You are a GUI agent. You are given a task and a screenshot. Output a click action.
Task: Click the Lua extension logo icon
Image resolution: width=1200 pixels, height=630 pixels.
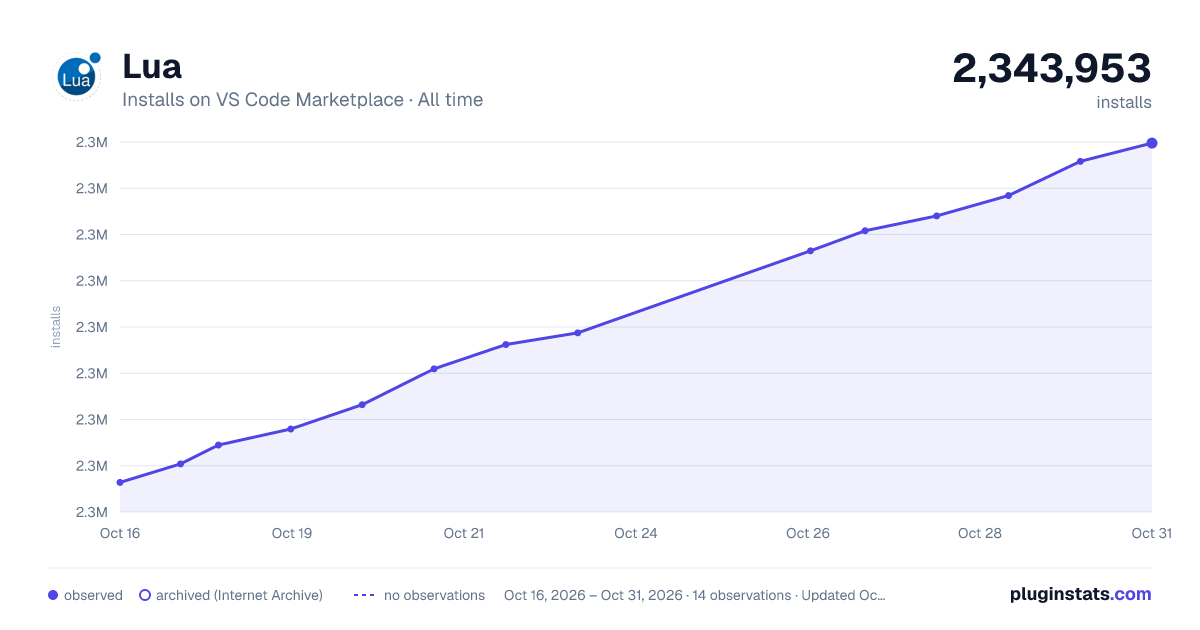[x=78, y=75]
